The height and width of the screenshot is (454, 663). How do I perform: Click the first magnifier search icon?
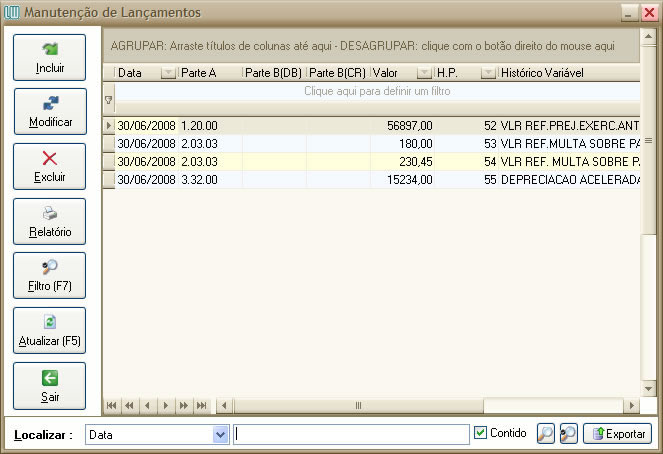point(545,434)
